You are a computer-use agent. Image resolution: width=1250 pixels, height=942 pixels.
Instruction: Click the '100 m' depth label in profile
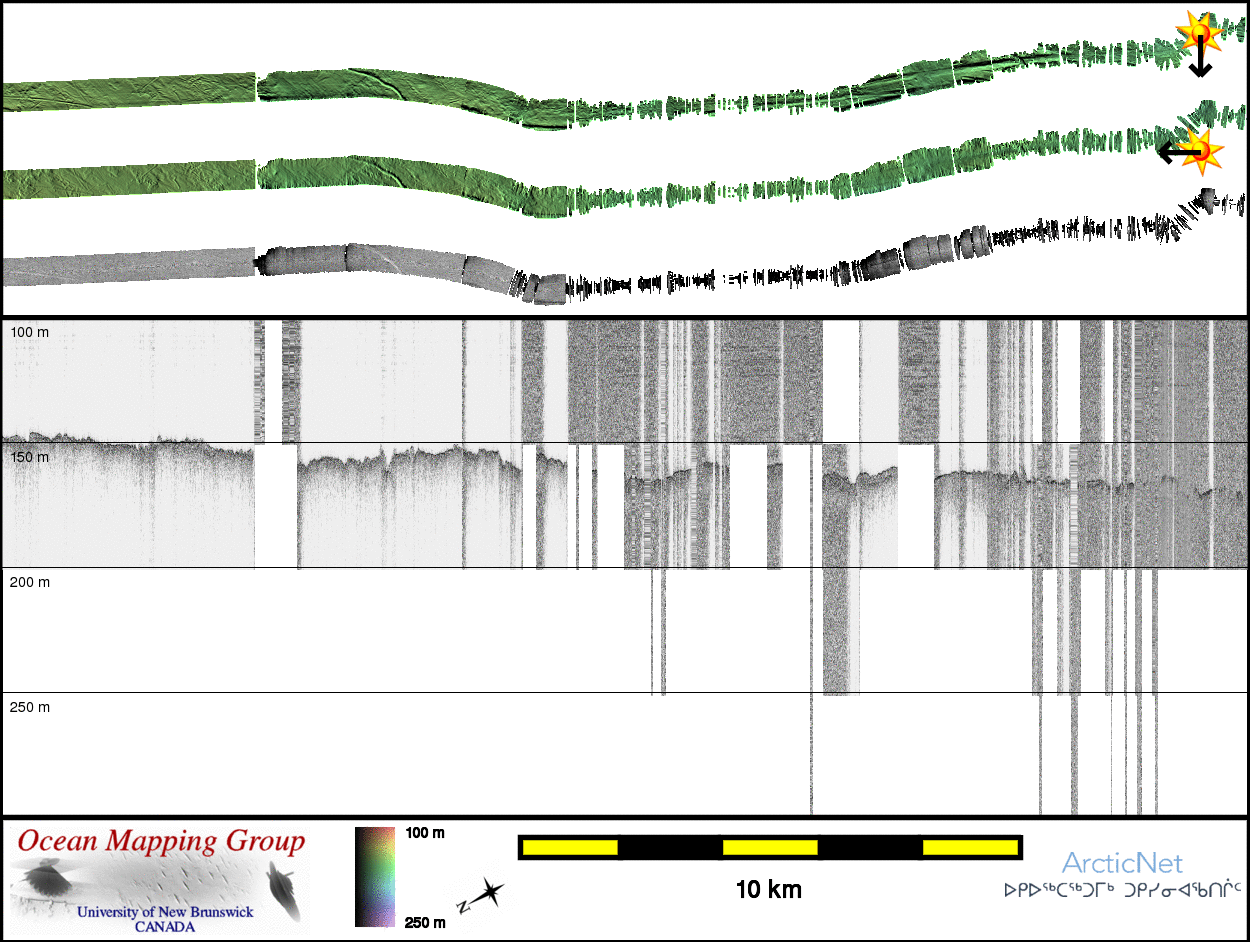click(x=29, y=330)
